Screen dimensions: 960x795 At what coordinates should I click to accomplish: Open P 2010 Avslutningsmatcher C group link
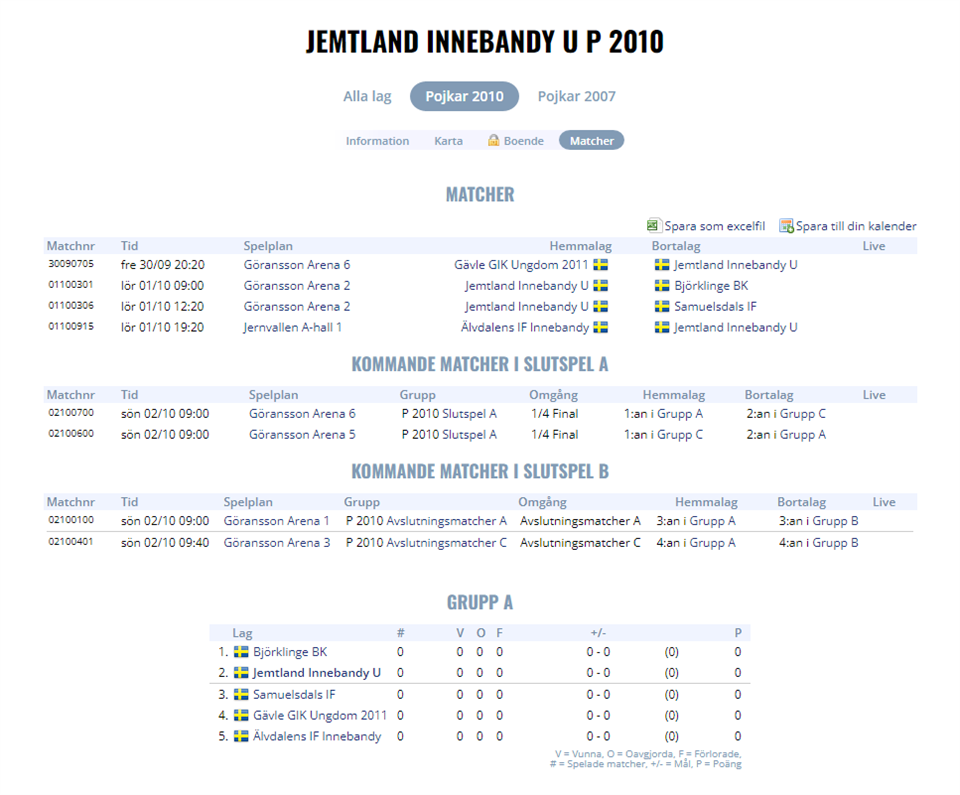[426, 543]
